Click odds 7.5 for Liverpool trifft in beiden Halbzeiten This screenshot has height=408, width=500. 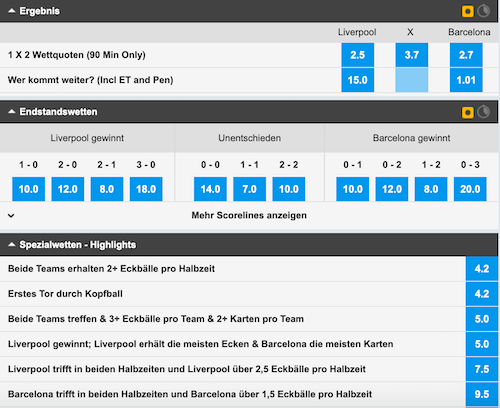(482, 369)
